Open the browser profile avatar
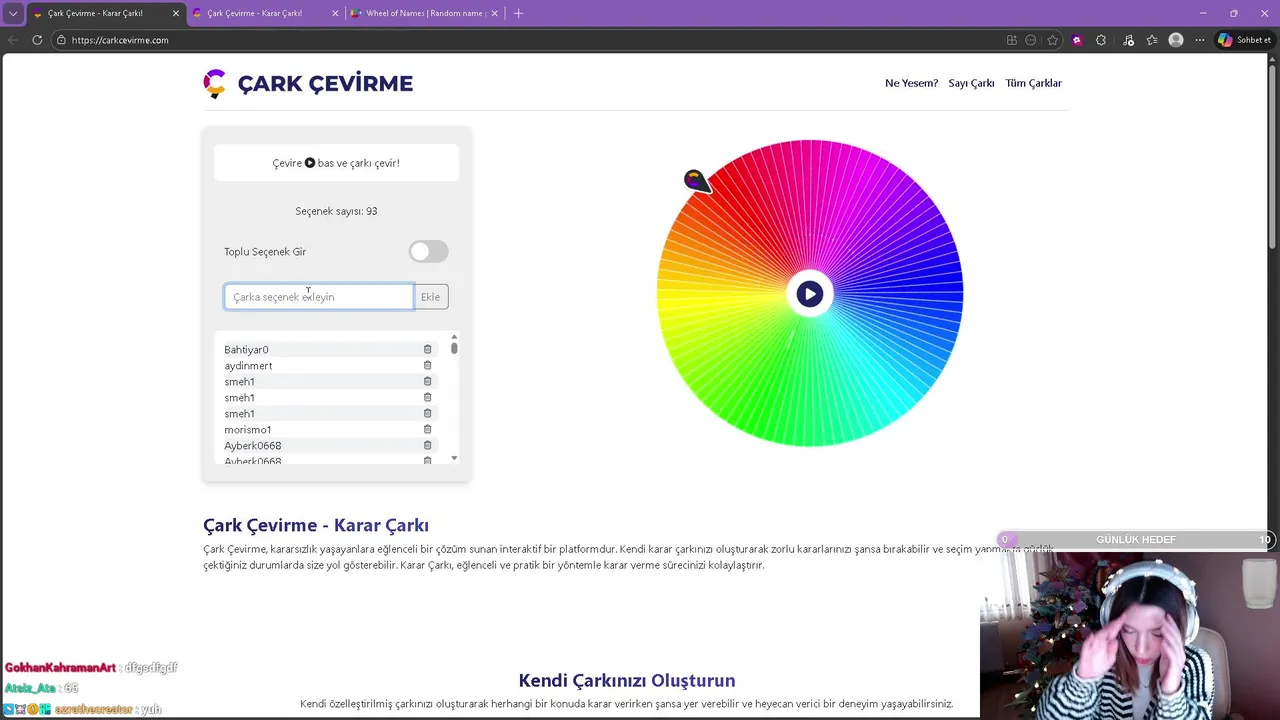 1176,40
